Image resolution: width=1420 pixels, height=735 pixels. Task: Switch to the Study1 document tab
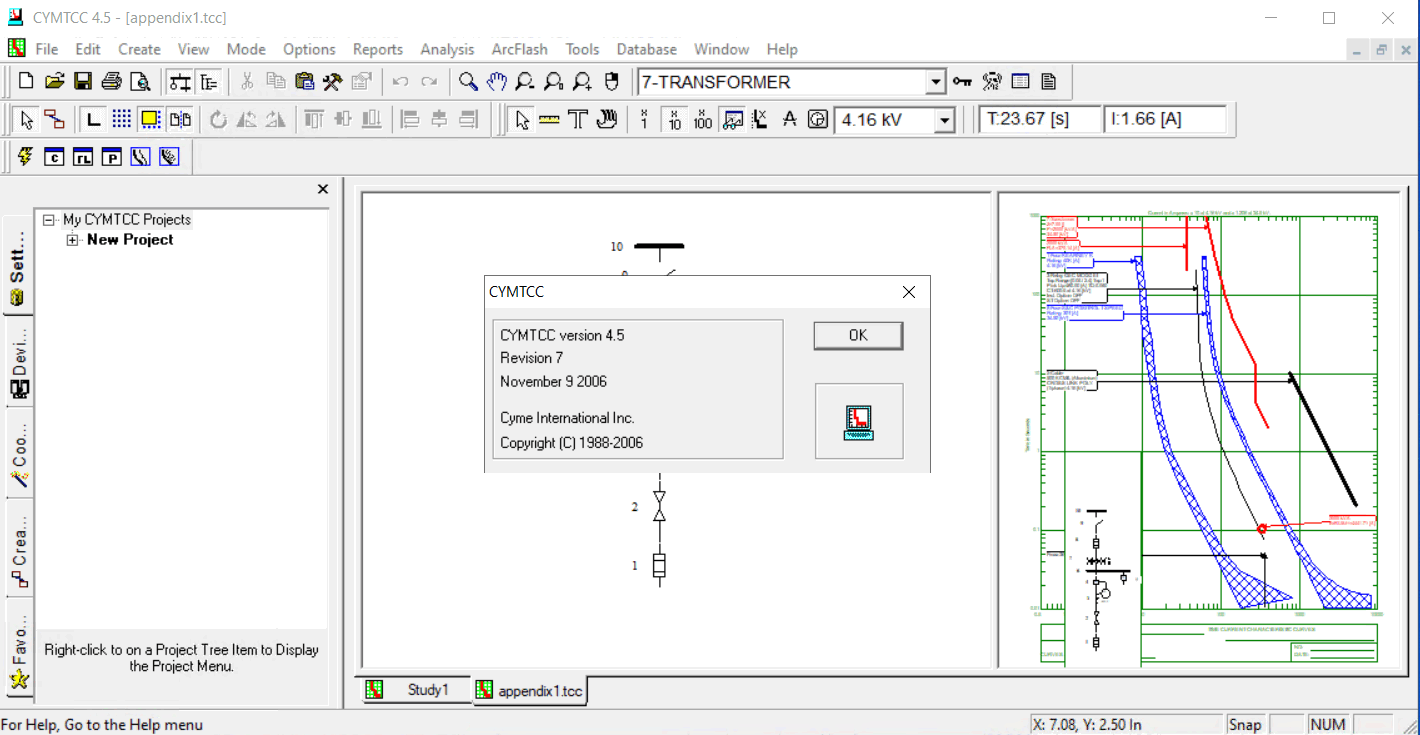[x=416, y=690]
